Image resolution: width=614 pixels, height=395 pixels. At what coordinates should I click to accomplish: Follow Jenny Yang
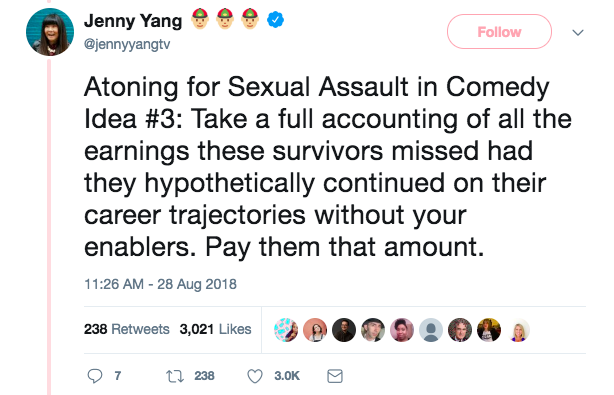pos(499,32)
